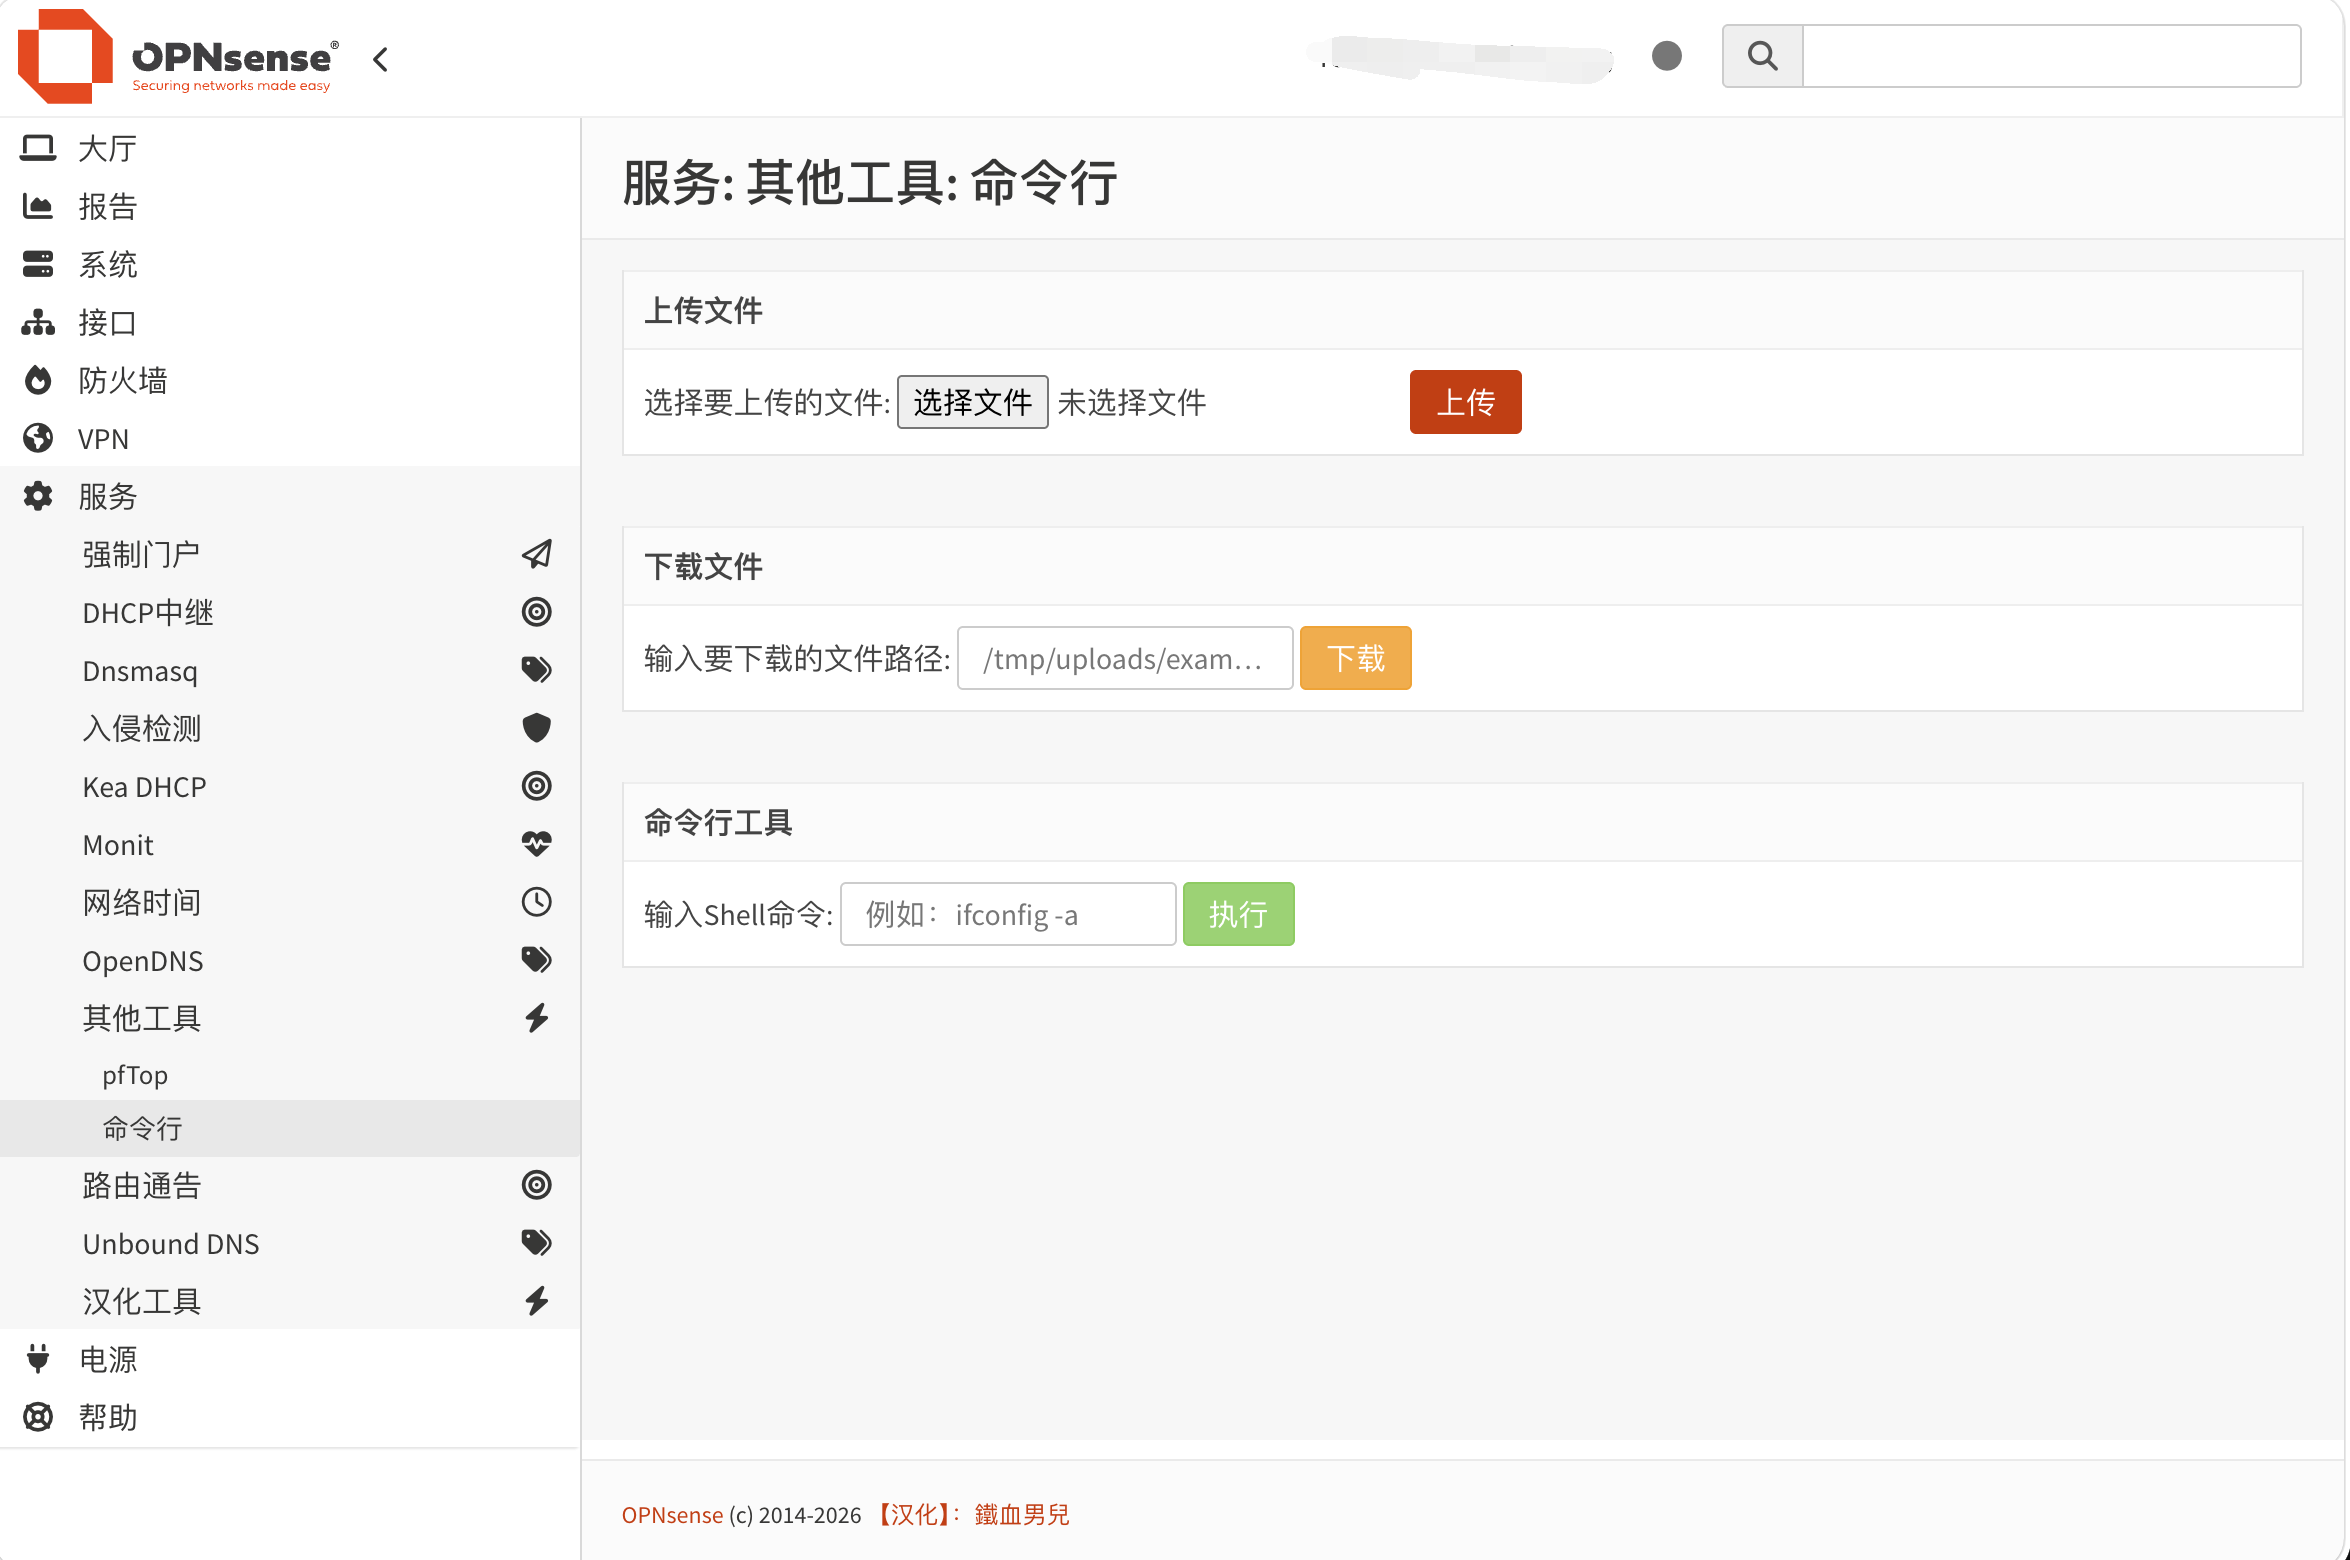Image resolution: width=2350 pixels, height=1560 pixels.
Task: Click the green 执行 button
Action: coord(1238,914)
